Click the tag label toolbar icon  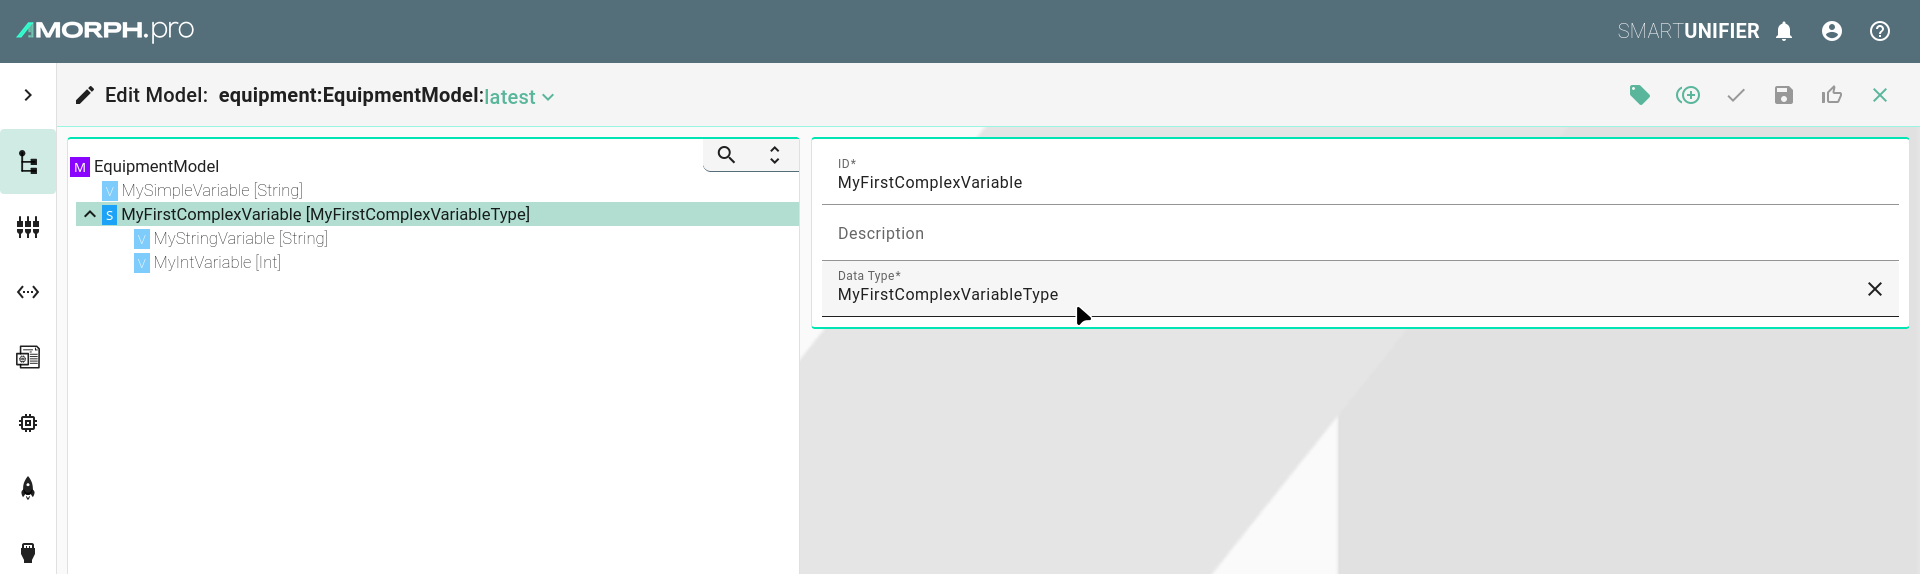(1640, 95)
